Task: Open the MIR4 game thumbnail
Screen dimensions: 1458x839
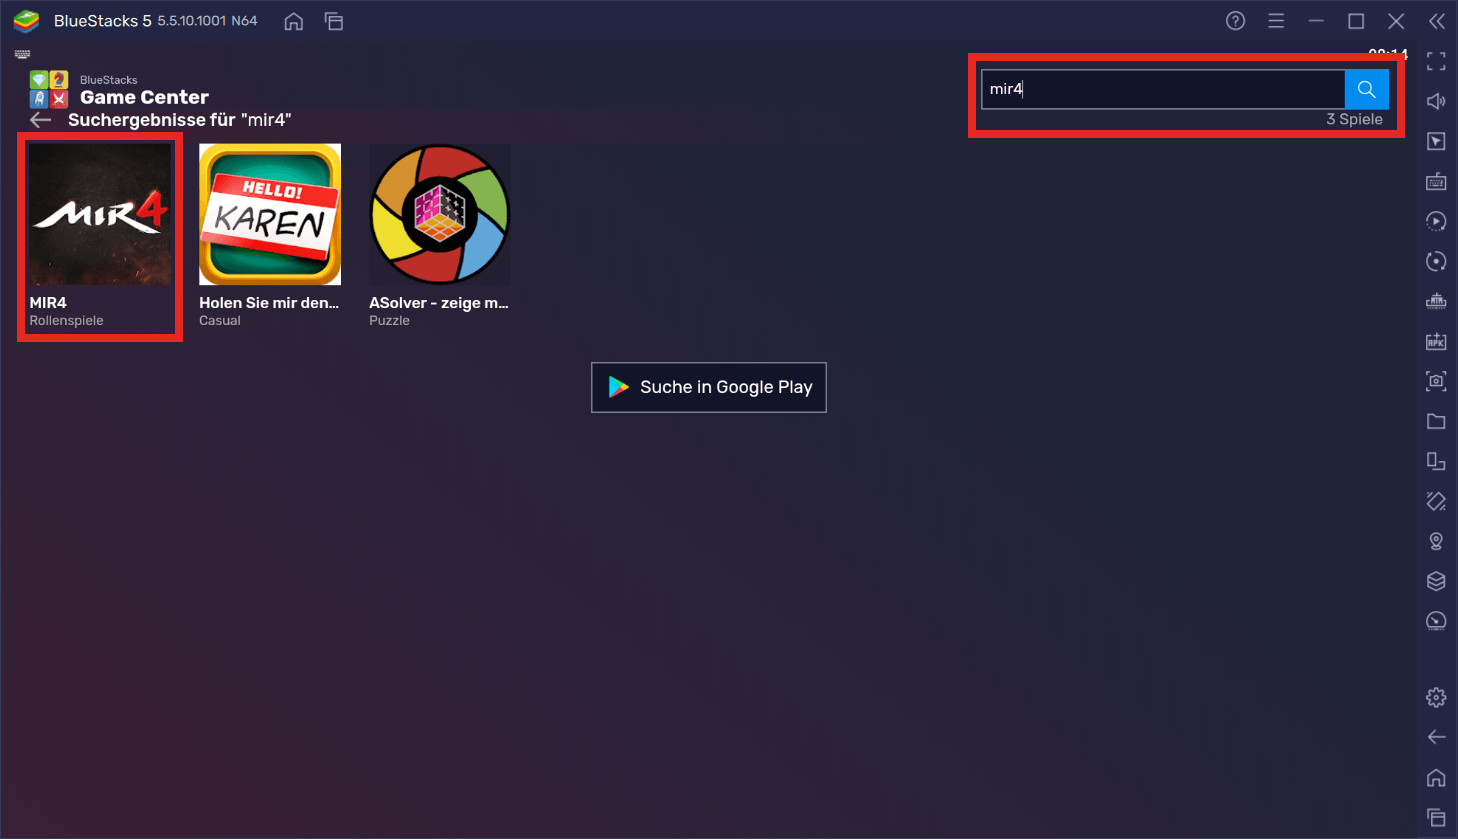Action: (100, 214)
